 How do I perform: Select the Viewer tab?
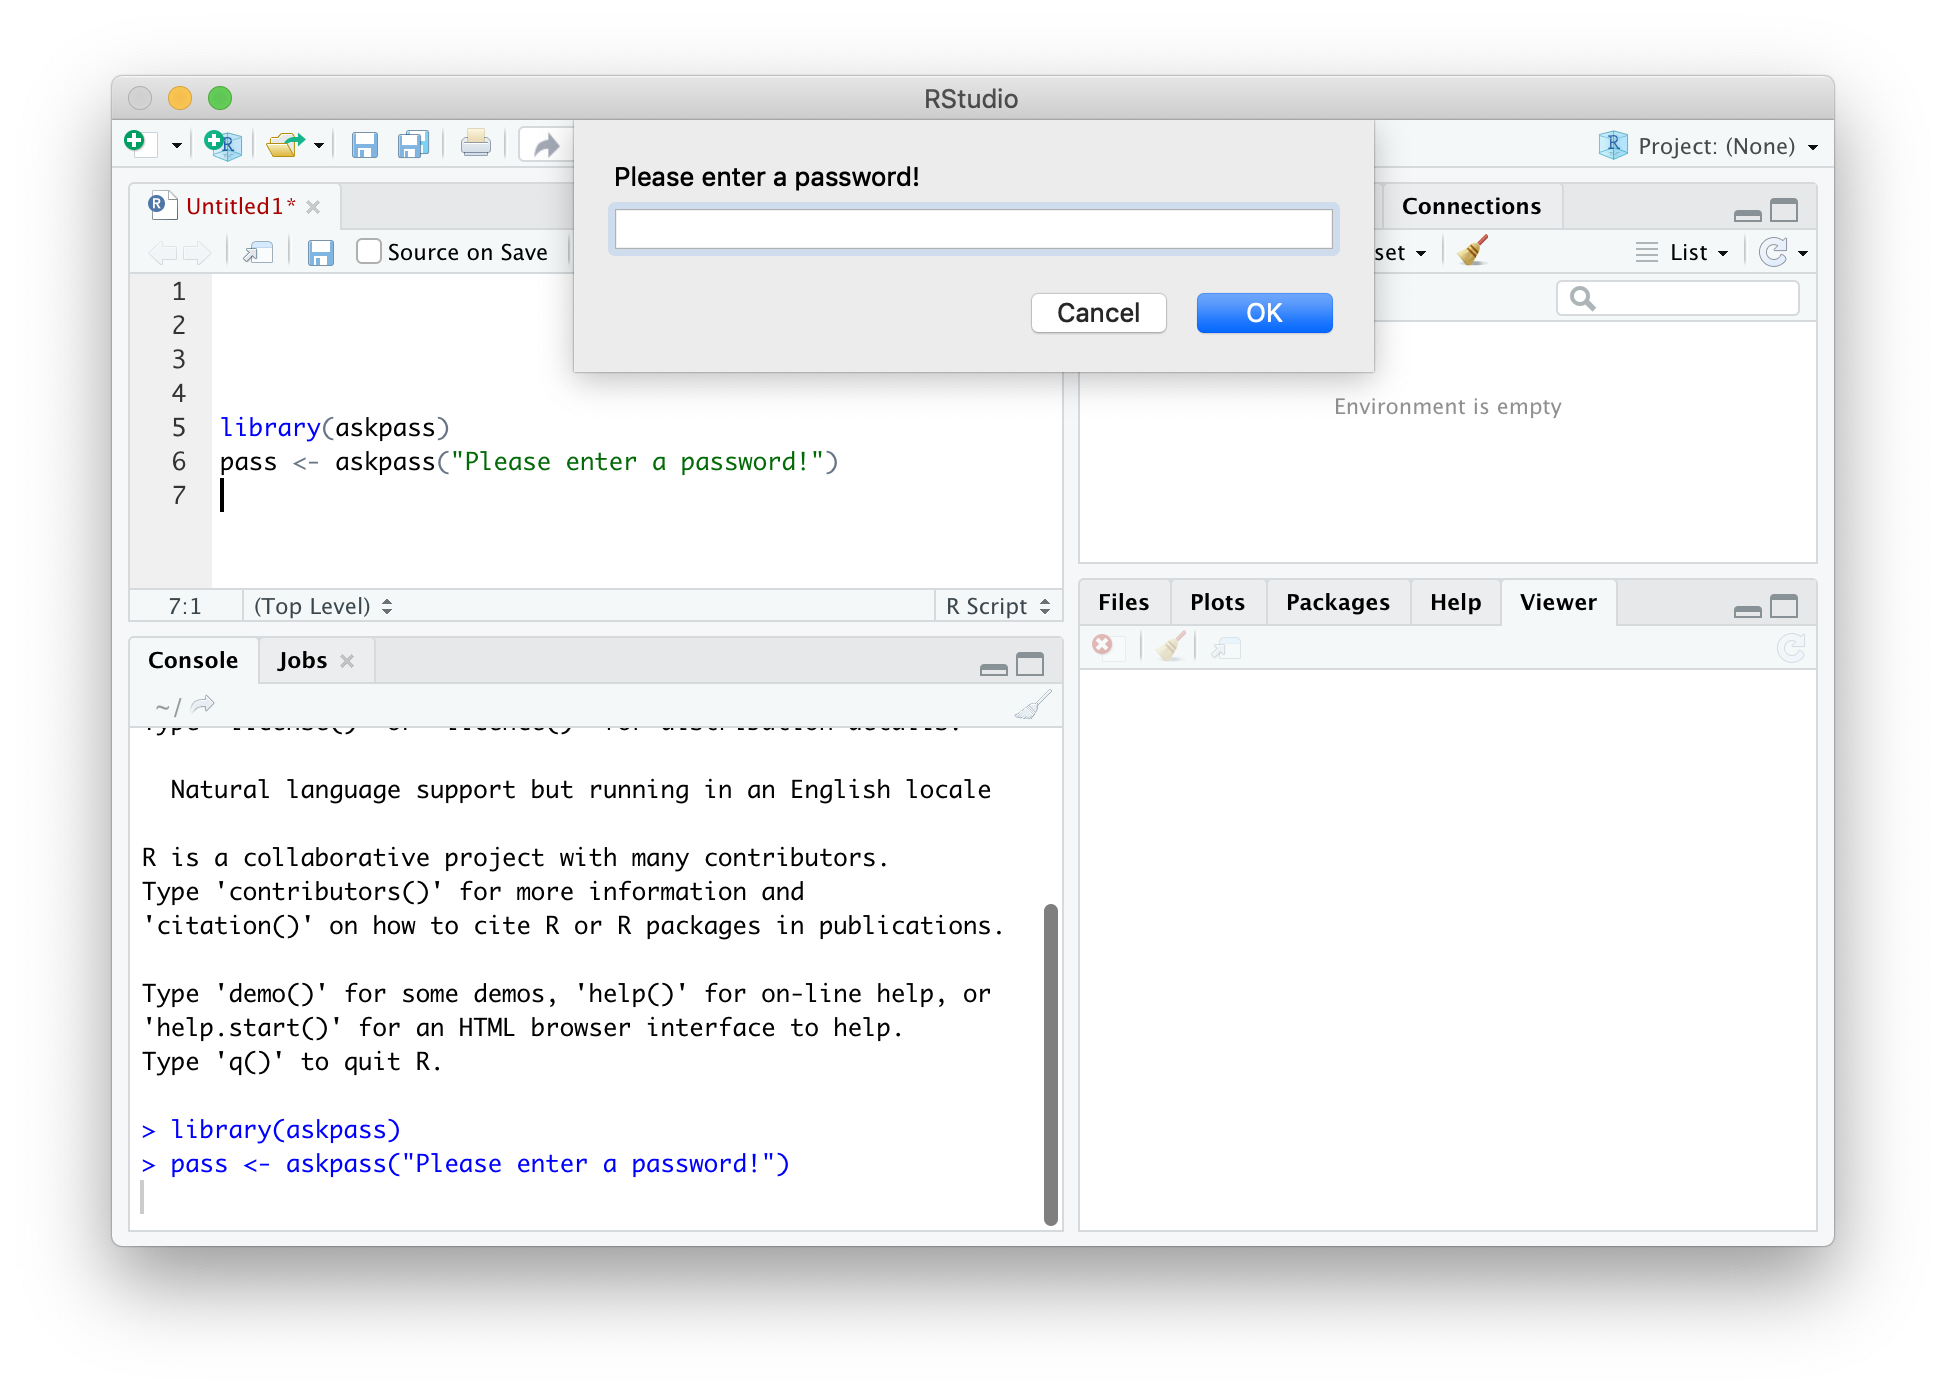click(1558, 602)
